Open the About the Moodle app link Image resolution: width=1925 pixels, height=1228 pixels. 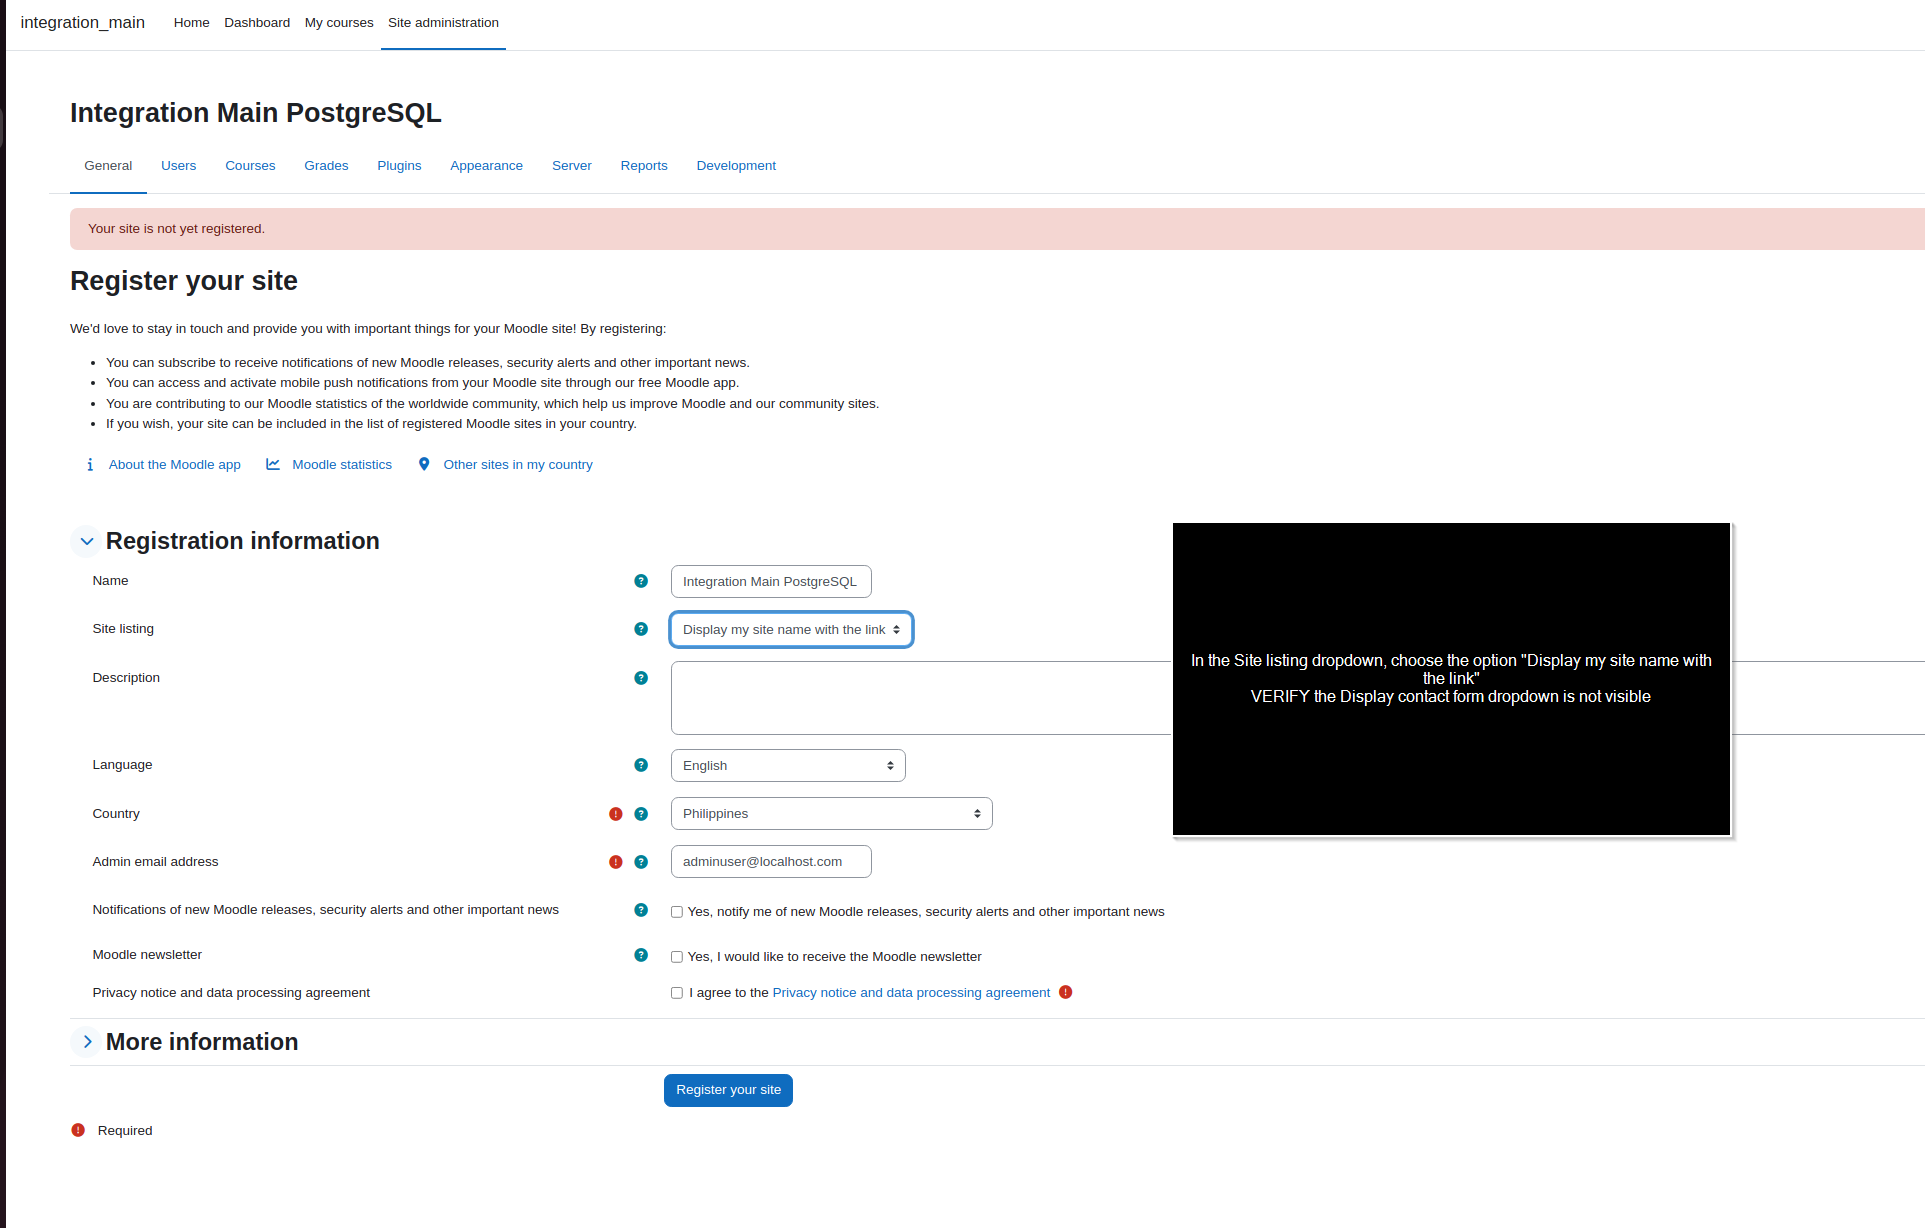tap(175, 465)
